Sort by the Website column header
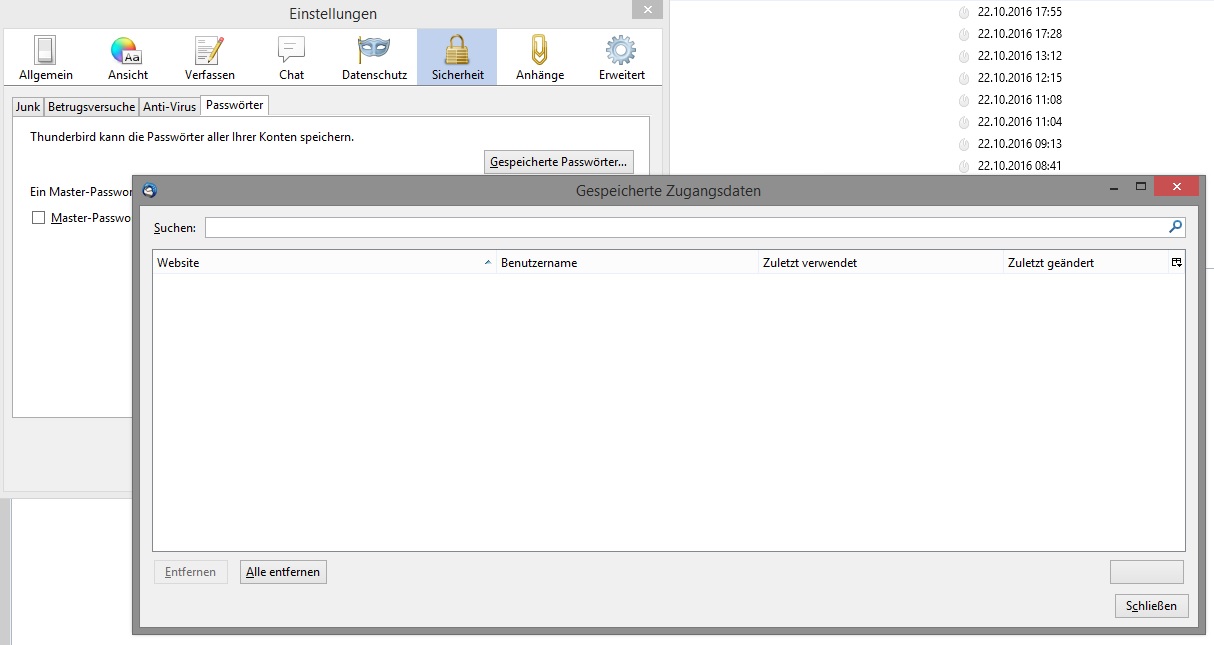This screenshot has width=1214, height=645. [x=324, y=263]
